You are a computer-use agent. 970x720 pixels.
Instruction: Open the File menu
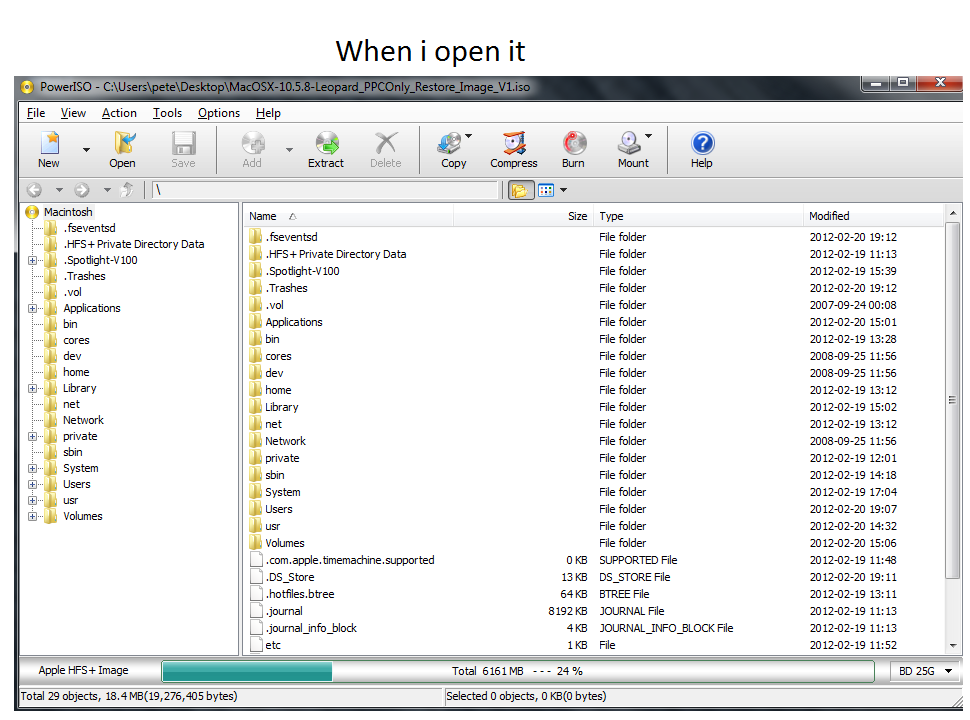36,113
